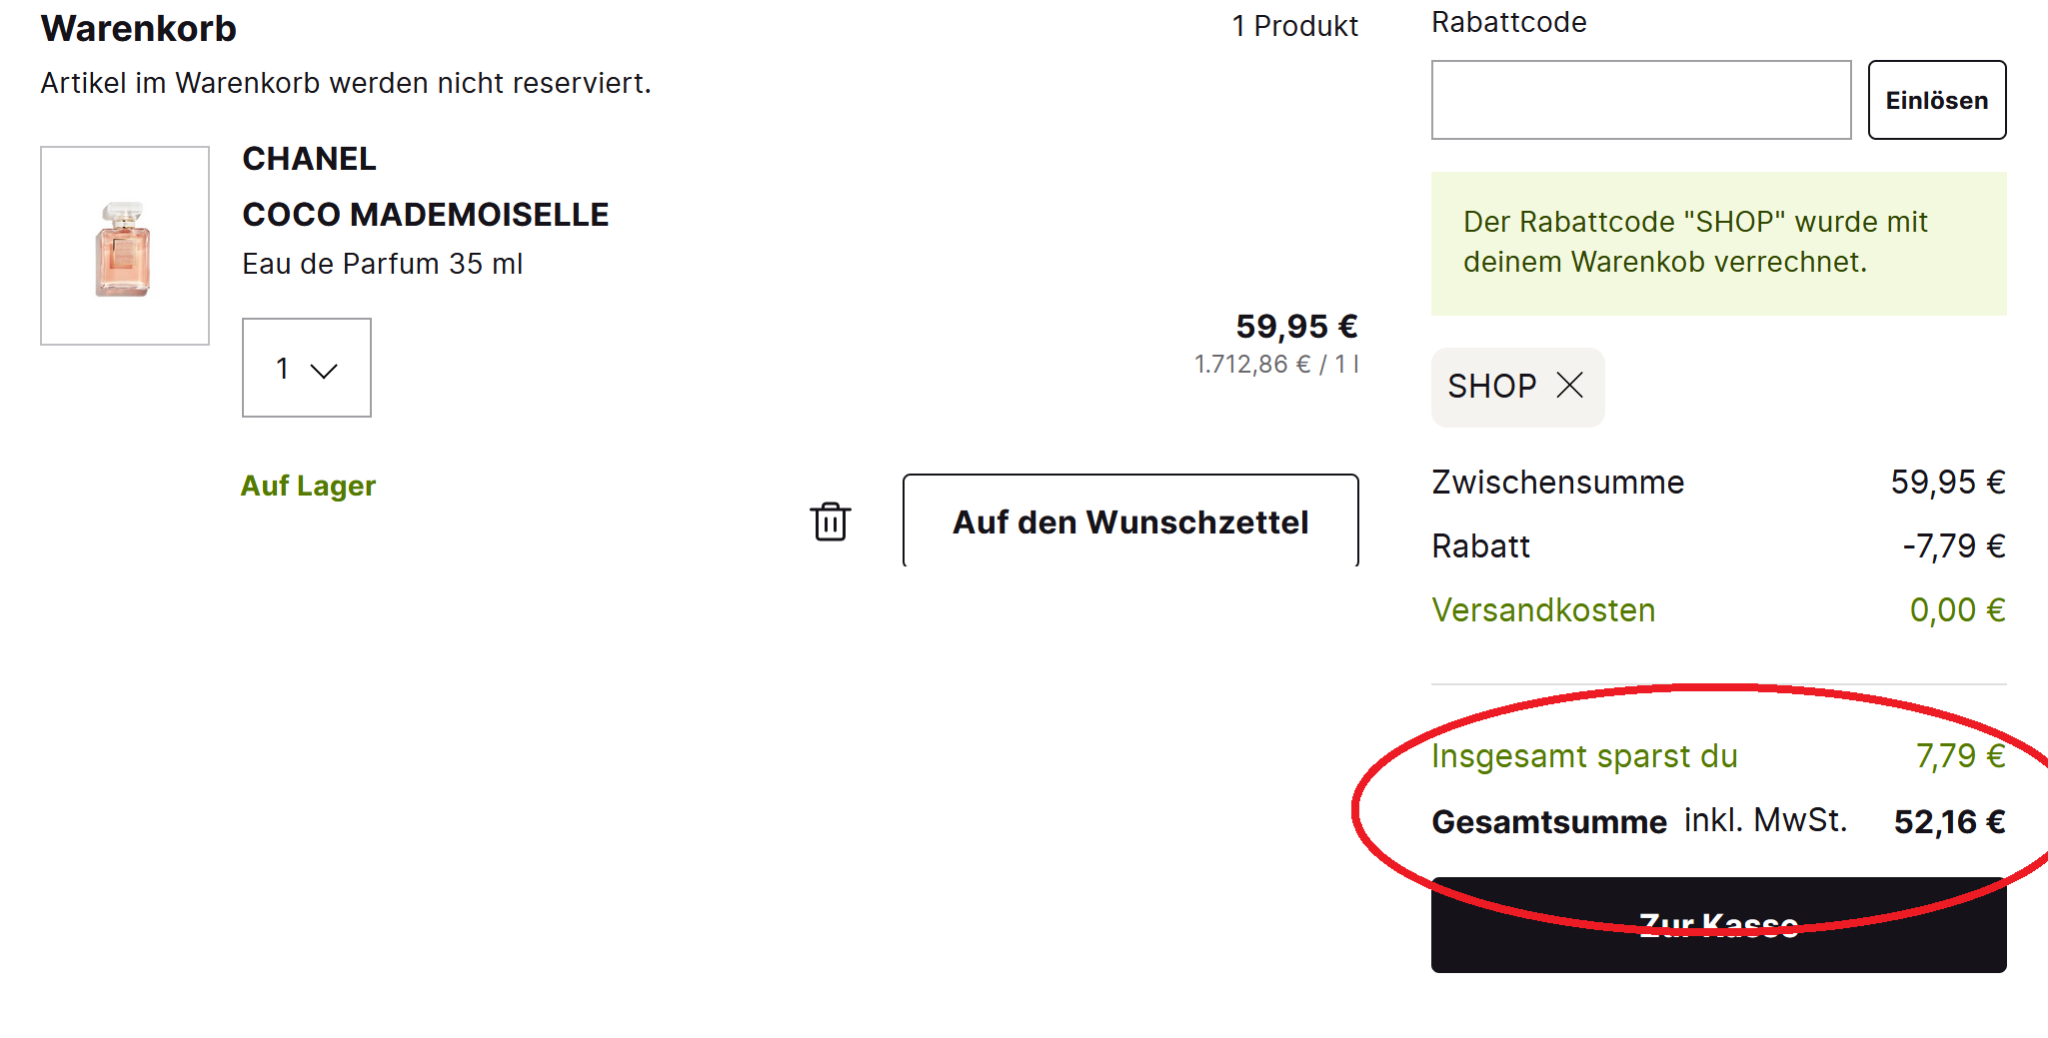Screen dimensions: 2048x1038
Task: Click the Warenkorb heading
Action: (139, 29)
